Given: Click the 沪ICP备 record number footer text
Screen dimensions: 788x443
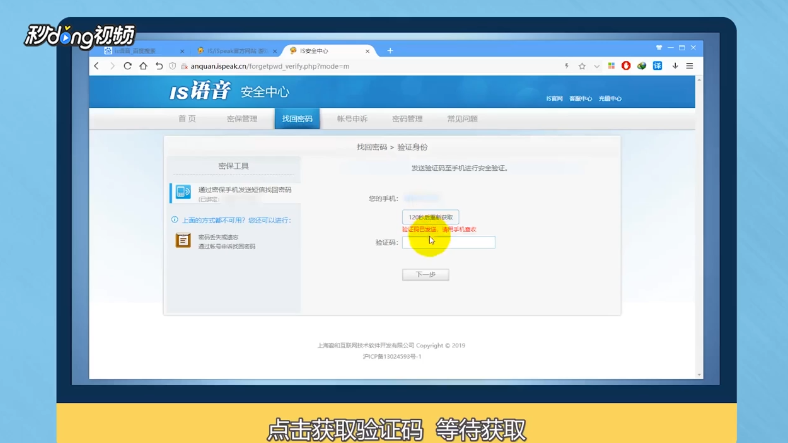Looking at the screenshot, I should coord(392,356).
